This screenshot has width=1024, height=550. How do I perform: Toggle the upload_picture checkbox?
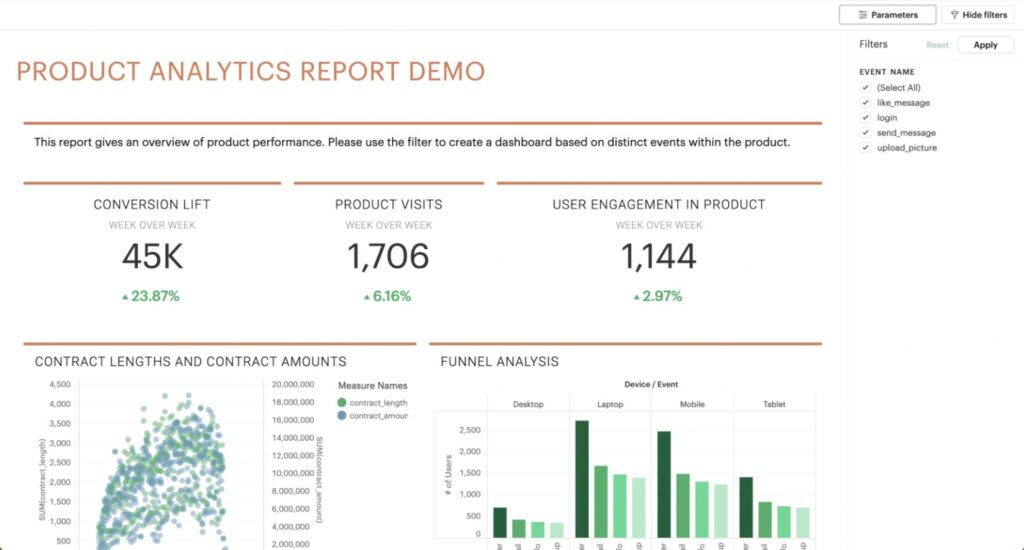(x=865, y=148)
